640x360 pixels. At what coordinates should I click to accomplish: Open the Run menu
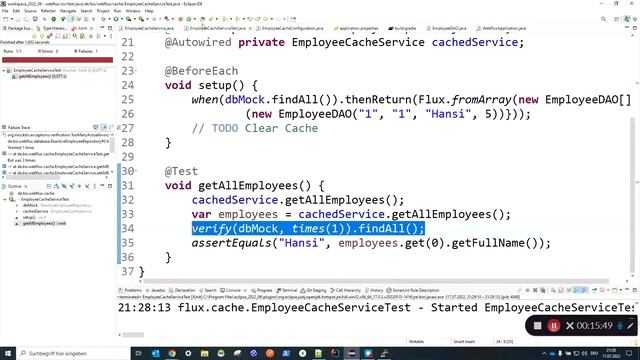pos(117,11)
